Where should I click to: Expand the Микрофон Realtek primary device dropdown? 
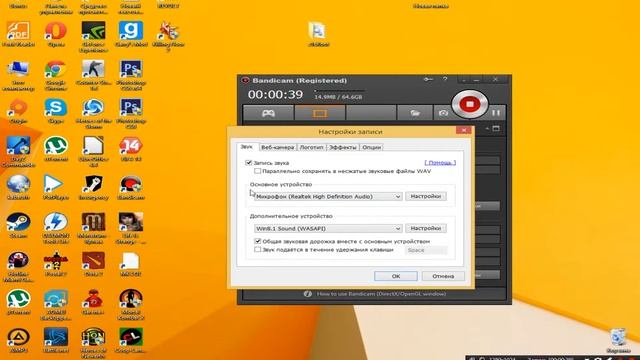pos(328,196)
